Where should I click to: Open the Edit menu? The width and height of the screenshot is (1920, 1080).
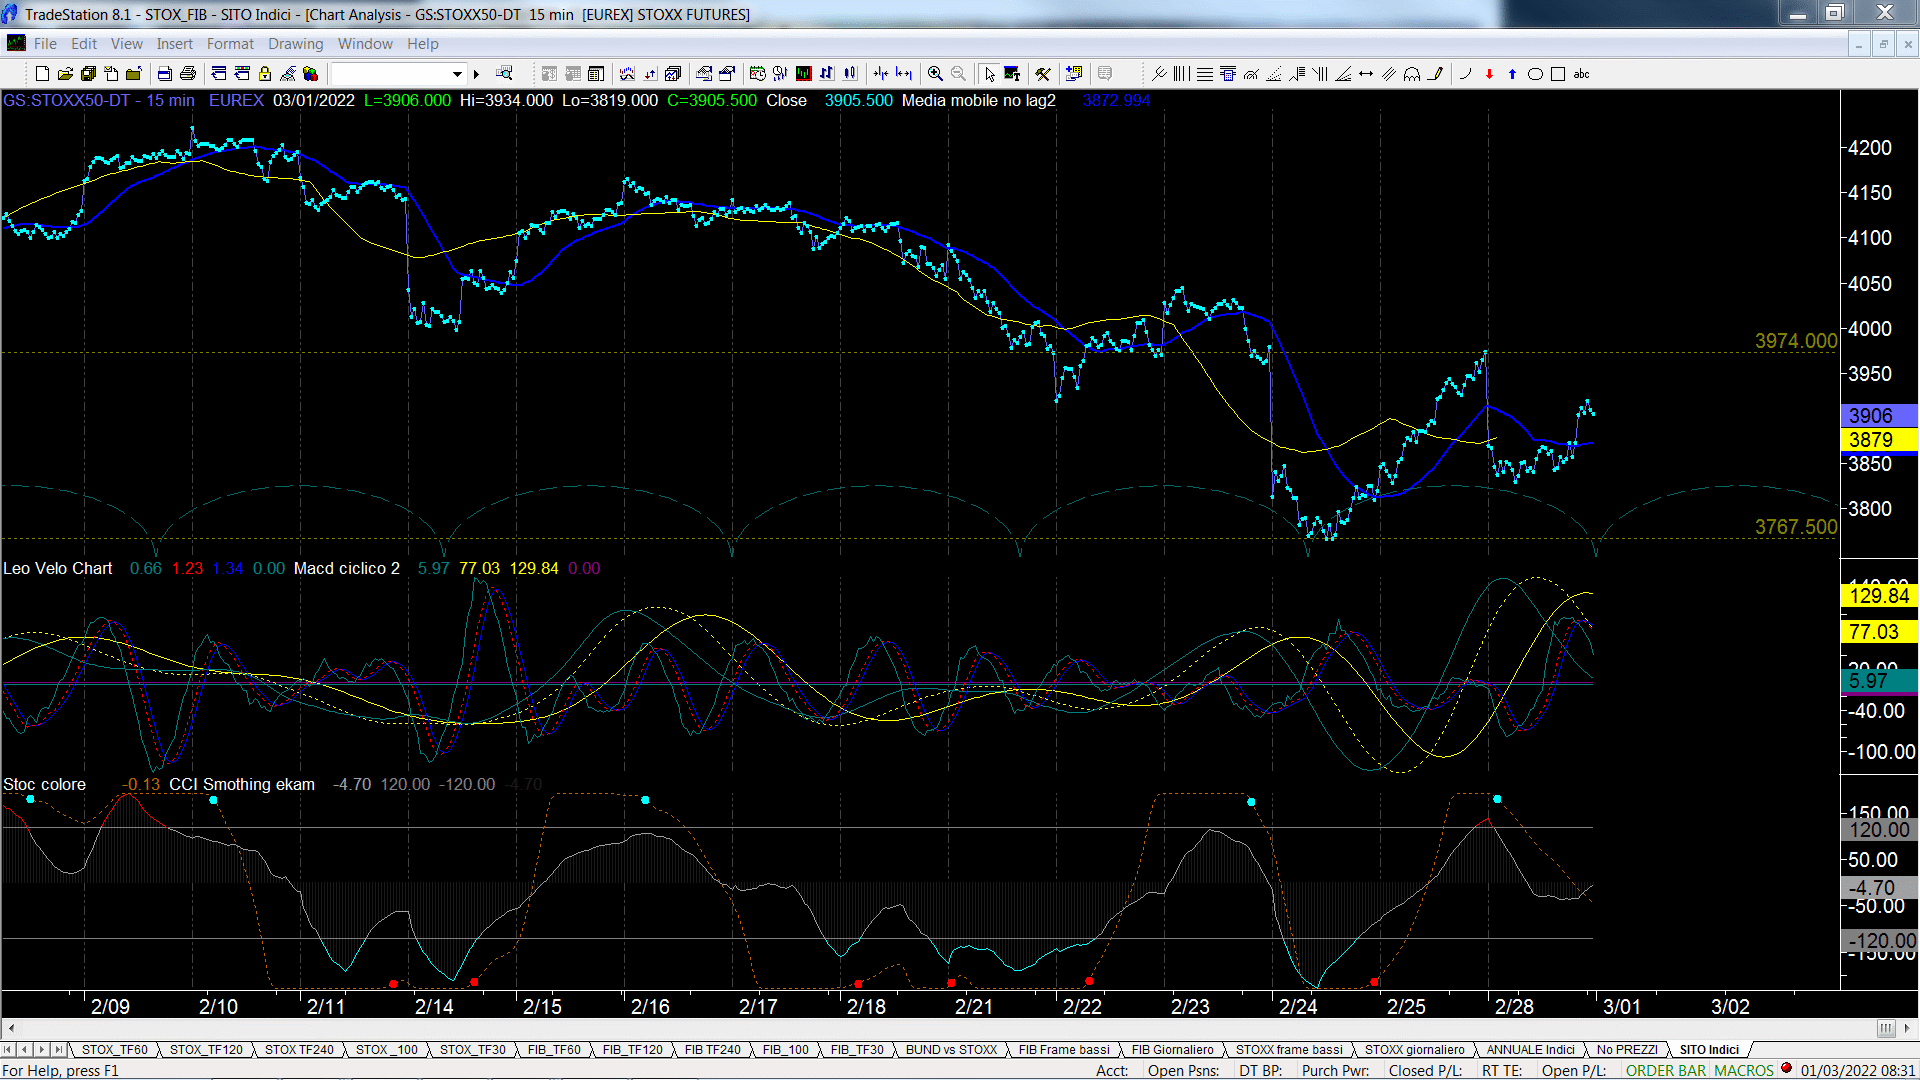[84, 44]
